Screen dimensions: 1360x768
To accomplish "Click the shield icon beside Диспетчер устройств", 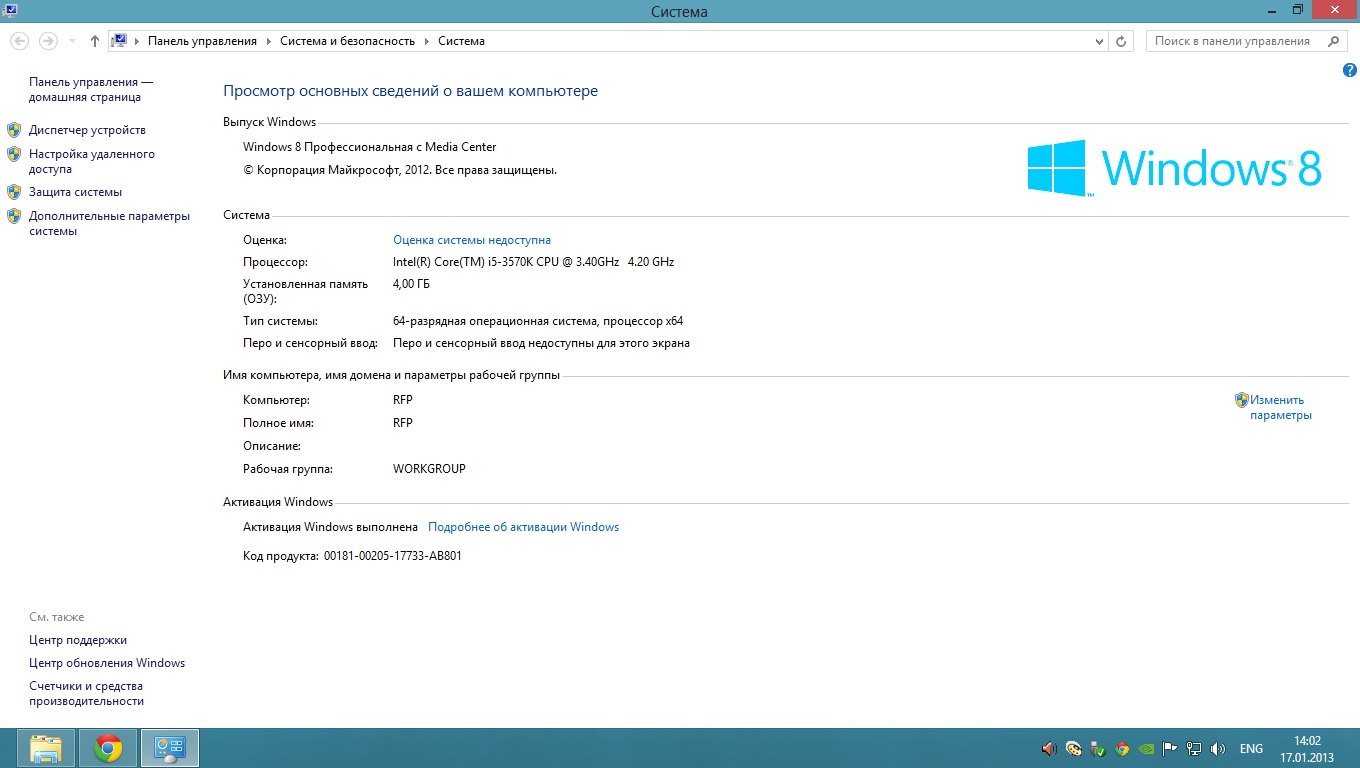I will click(x=14, y=130).
